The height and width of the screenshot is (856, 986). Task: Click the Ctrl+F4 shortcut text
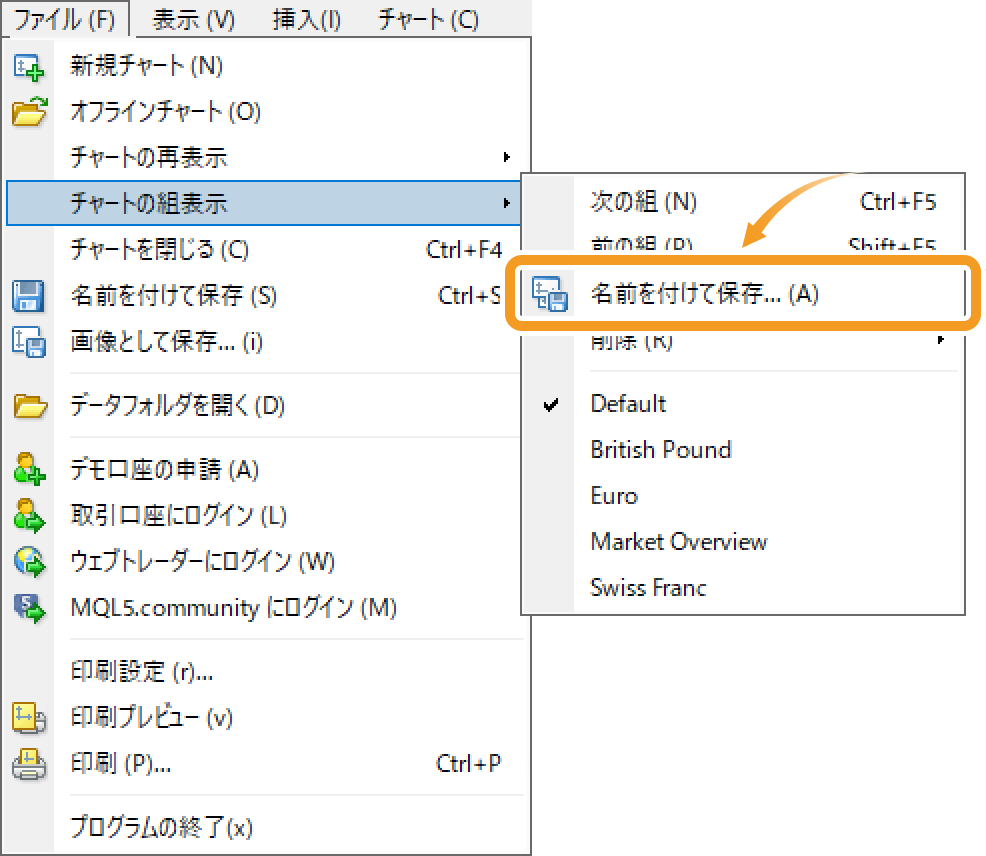464,250
